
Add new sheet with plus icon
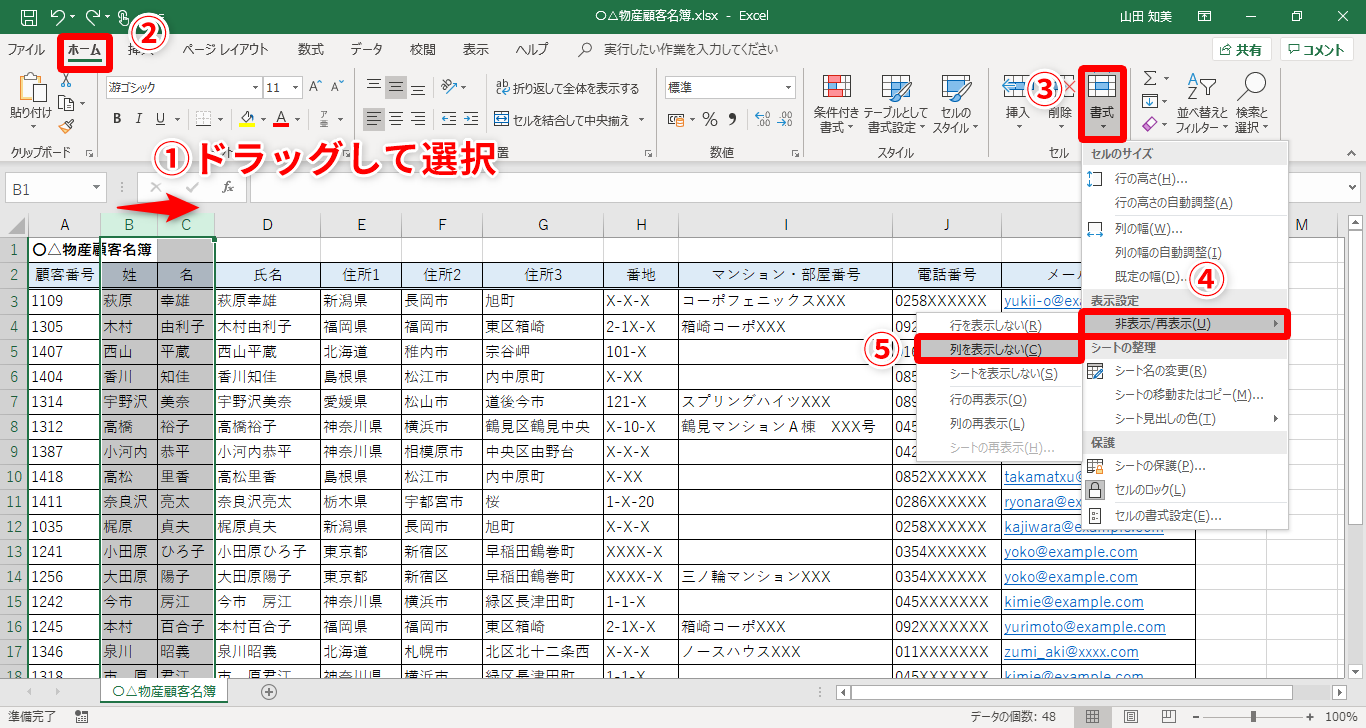pos(269,691)
